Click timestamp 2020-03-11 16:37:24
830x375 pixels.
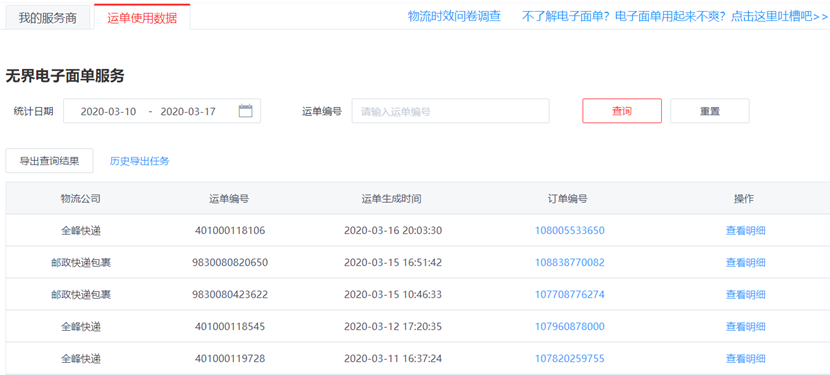(x=393, y=359)
